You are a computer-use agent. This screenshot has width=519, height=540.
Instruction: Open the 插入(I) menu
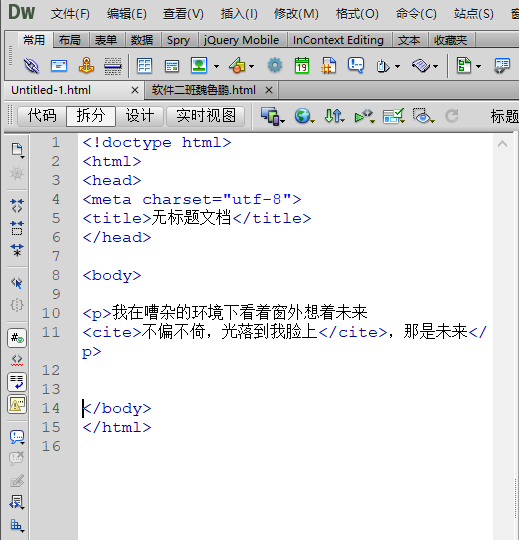point(239,14)
